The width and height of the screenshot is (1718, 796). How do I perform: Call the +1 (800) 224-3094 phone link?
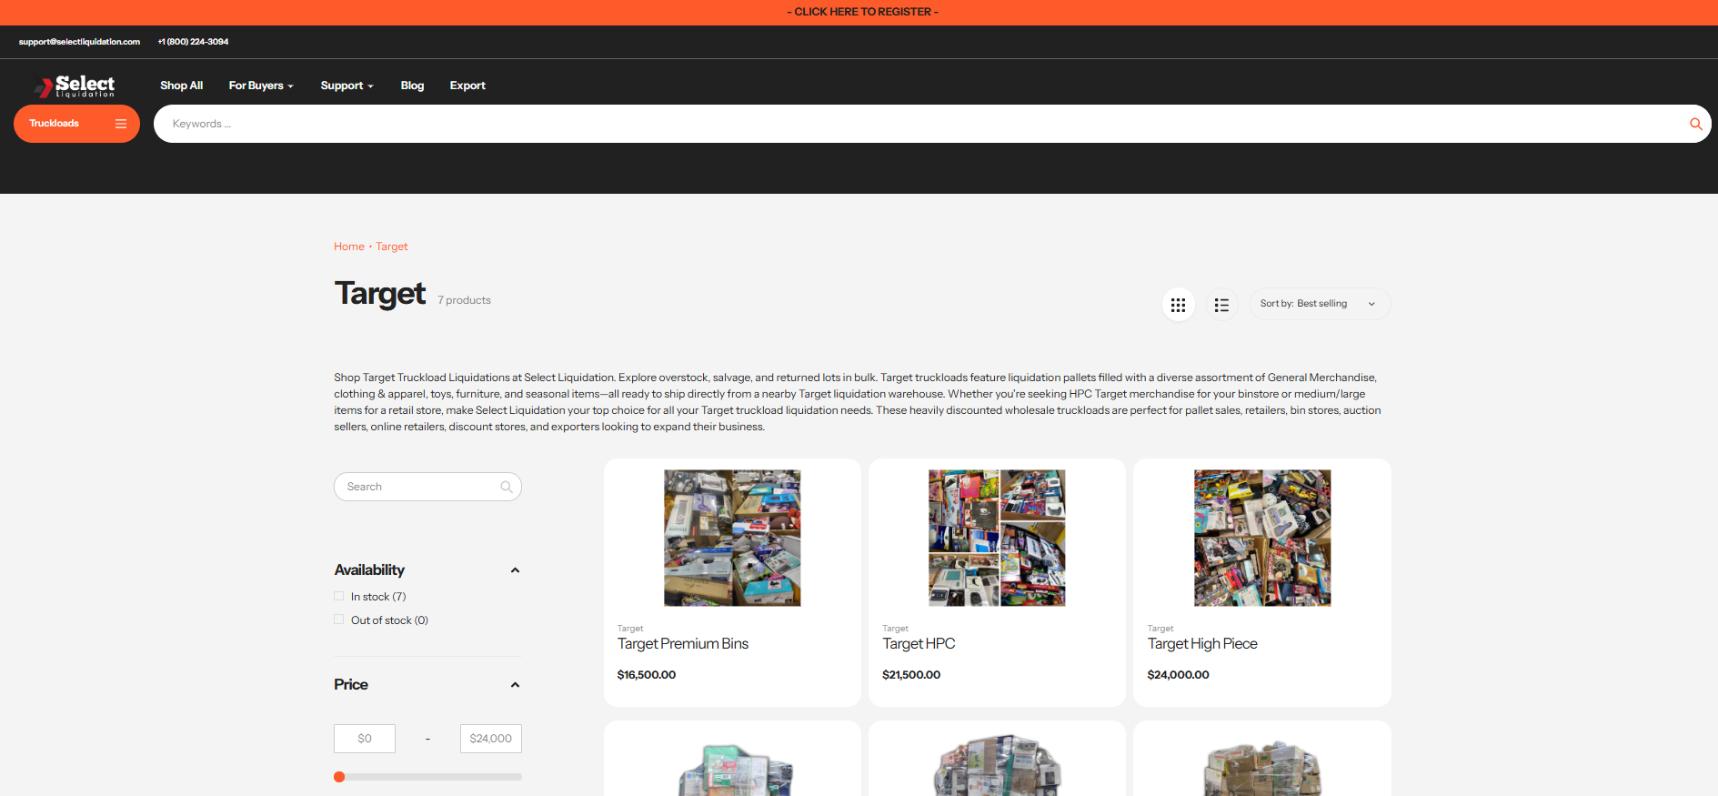coord(193,42)
